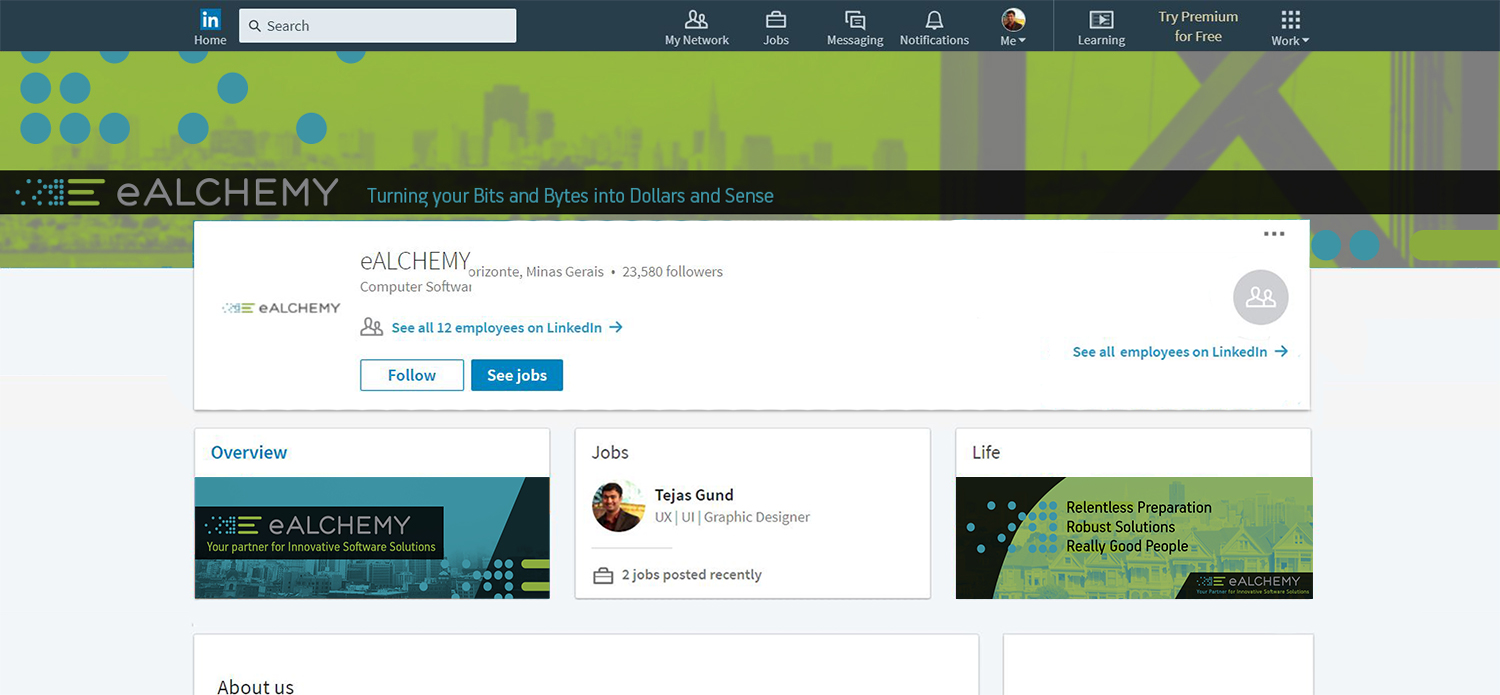Click the people icon beside the 12 employees link
The image size is (1500, 695).
pos(372,327)
